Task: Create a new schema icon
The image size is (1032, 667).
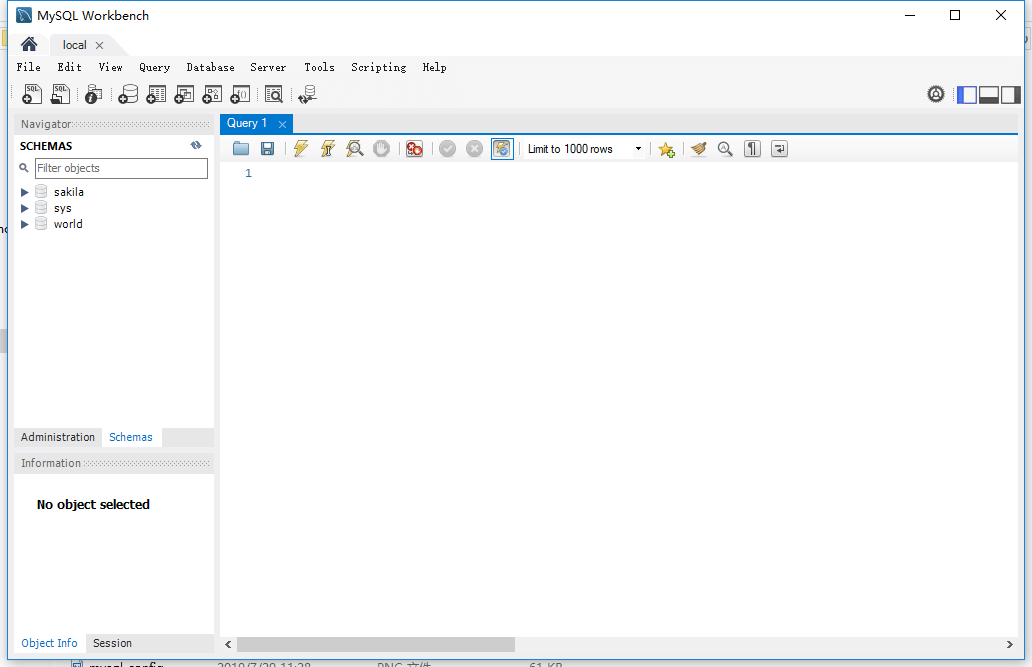Action: pos(128,94)
